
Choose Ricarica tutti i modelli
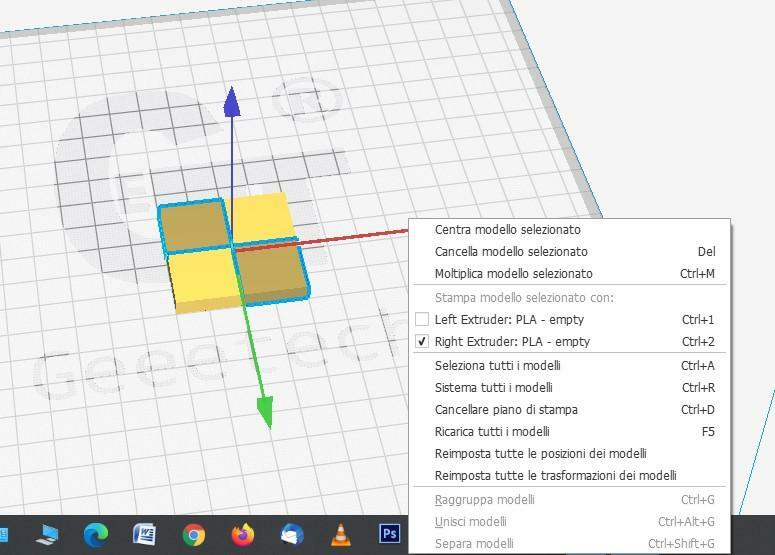pos(492,432)
